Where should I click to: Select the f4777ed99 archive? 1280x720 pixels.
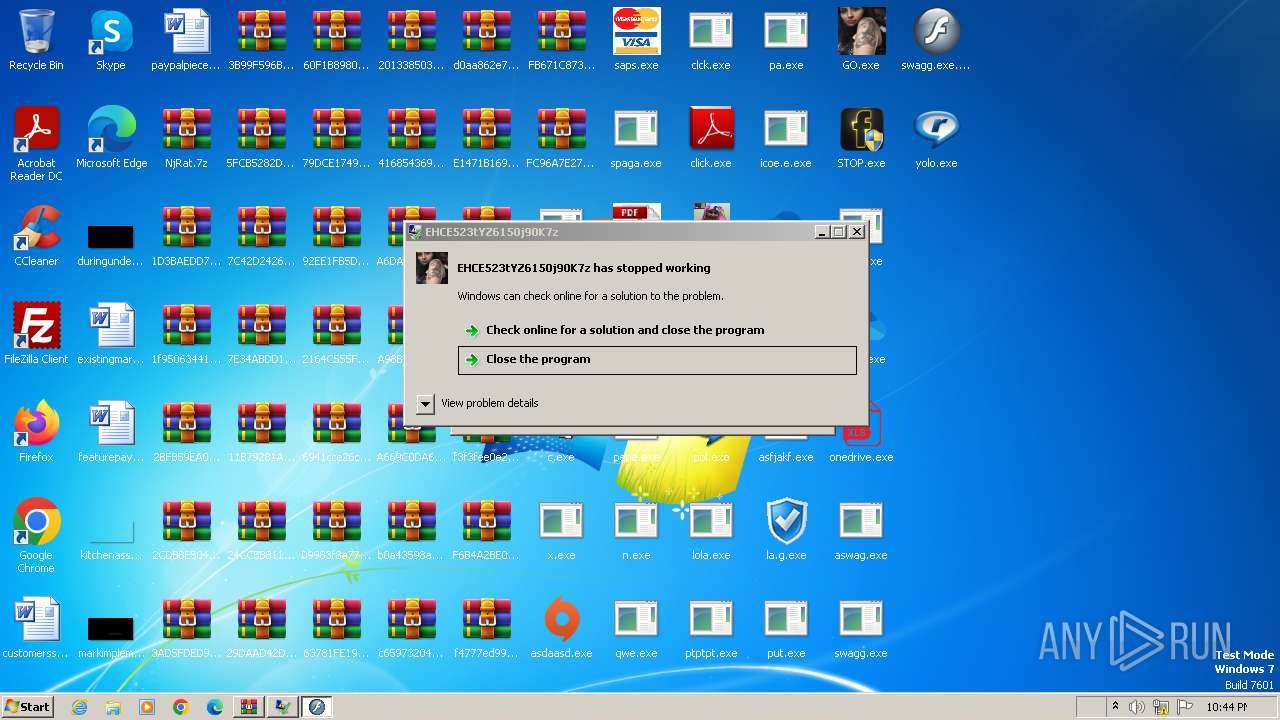coord(486,628)
